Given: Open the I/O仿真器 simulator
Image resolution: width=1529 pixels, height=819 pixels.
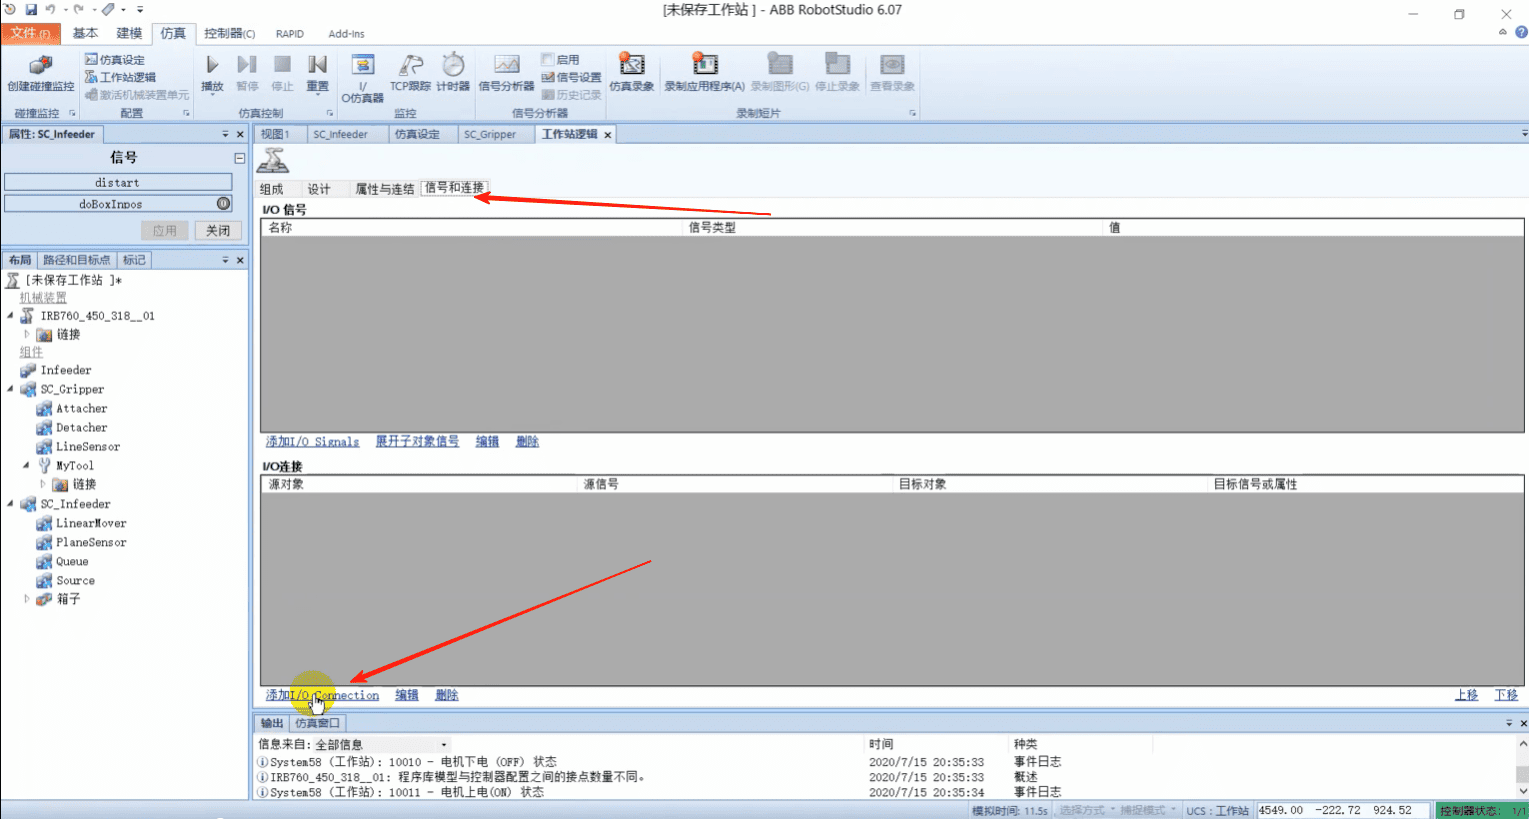Looking at the screenshot, I should [x=362, y=78].
